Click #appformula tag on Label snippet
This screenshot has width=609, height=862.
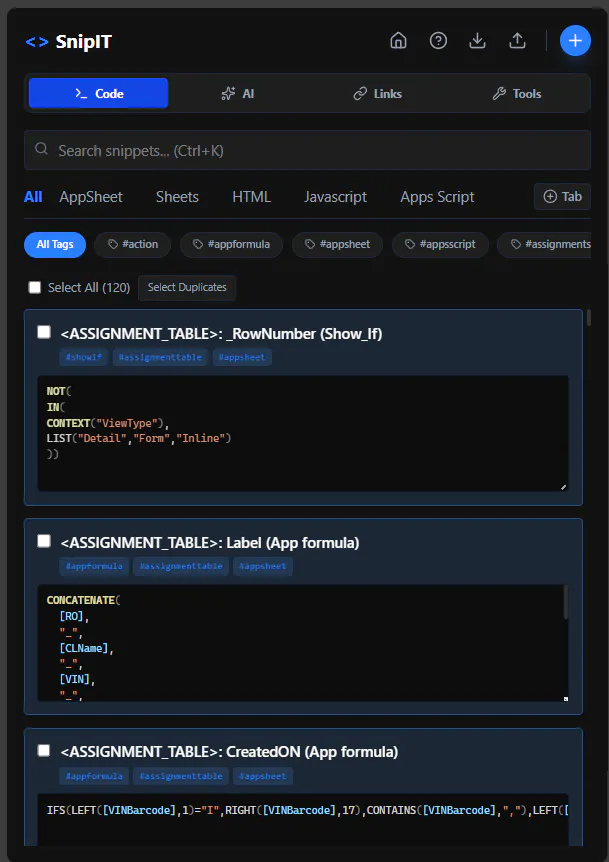(94, 566)
